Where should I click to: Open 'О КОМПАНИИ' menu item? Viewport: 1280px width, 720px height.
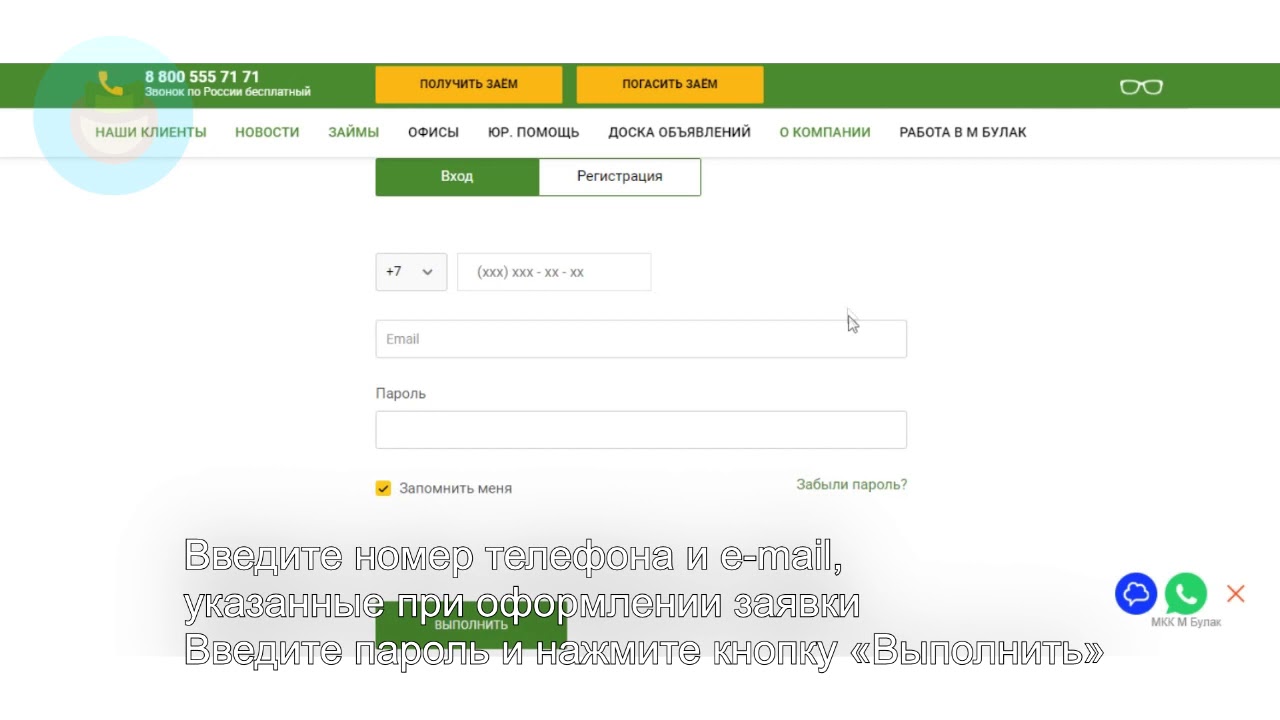click(825, 132)
